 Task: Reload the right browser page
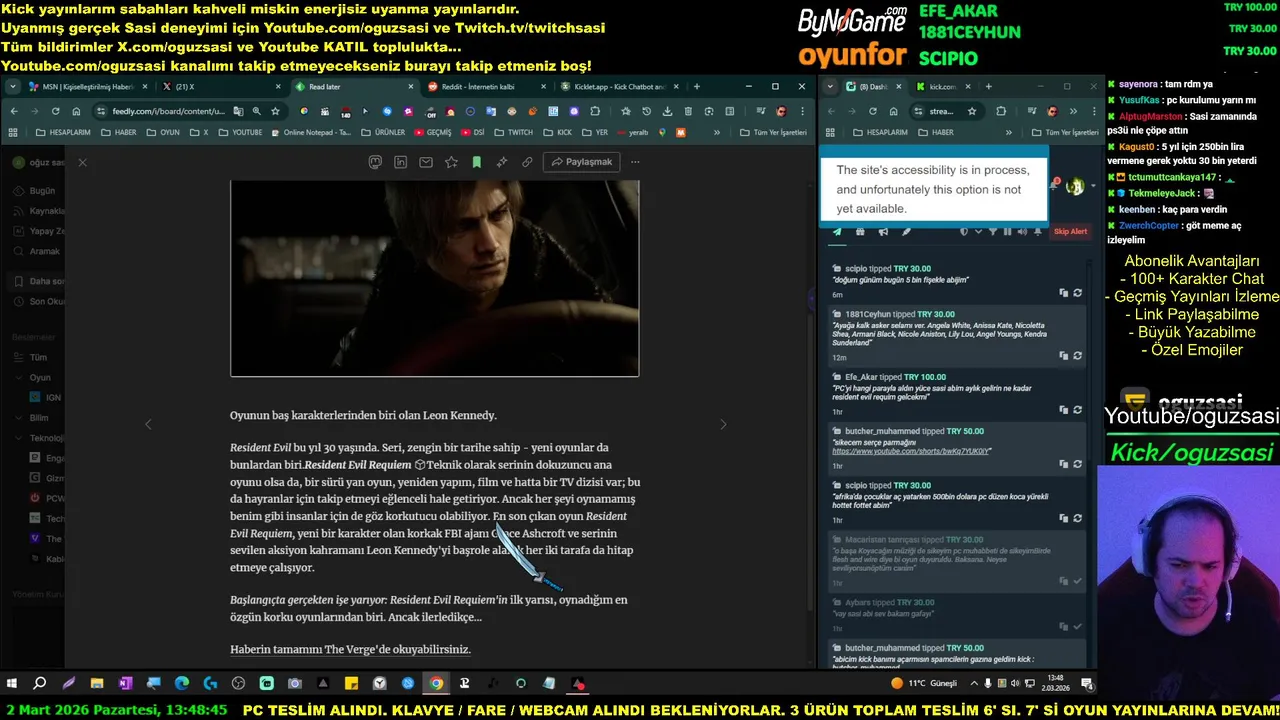pos(871,111)
